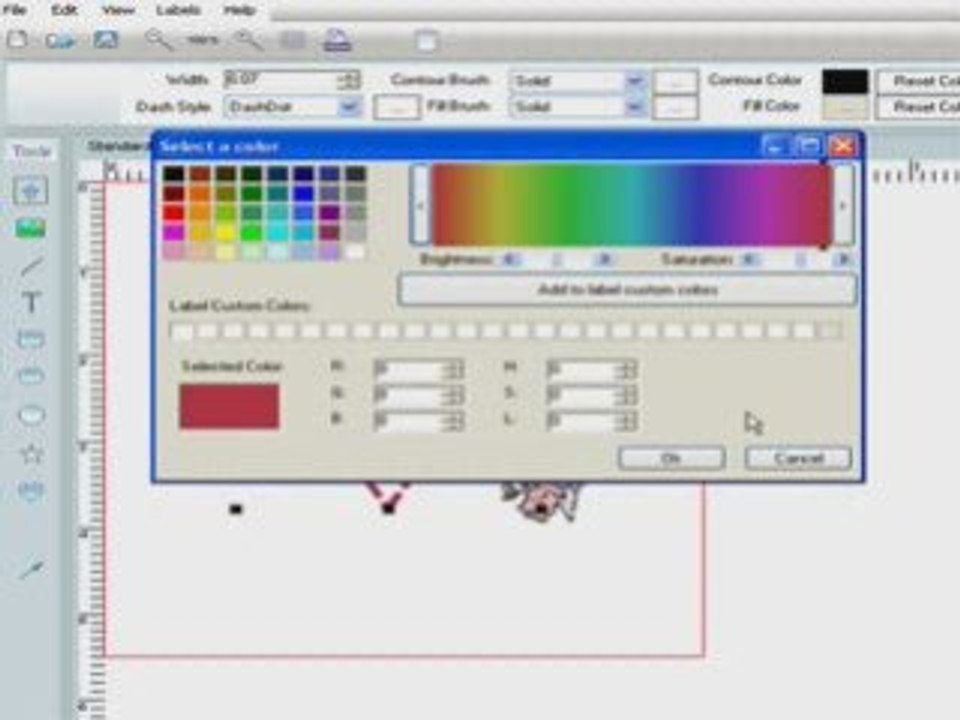Click the H value stepper
The image size is (960, 720).
(x=626, y=369)
